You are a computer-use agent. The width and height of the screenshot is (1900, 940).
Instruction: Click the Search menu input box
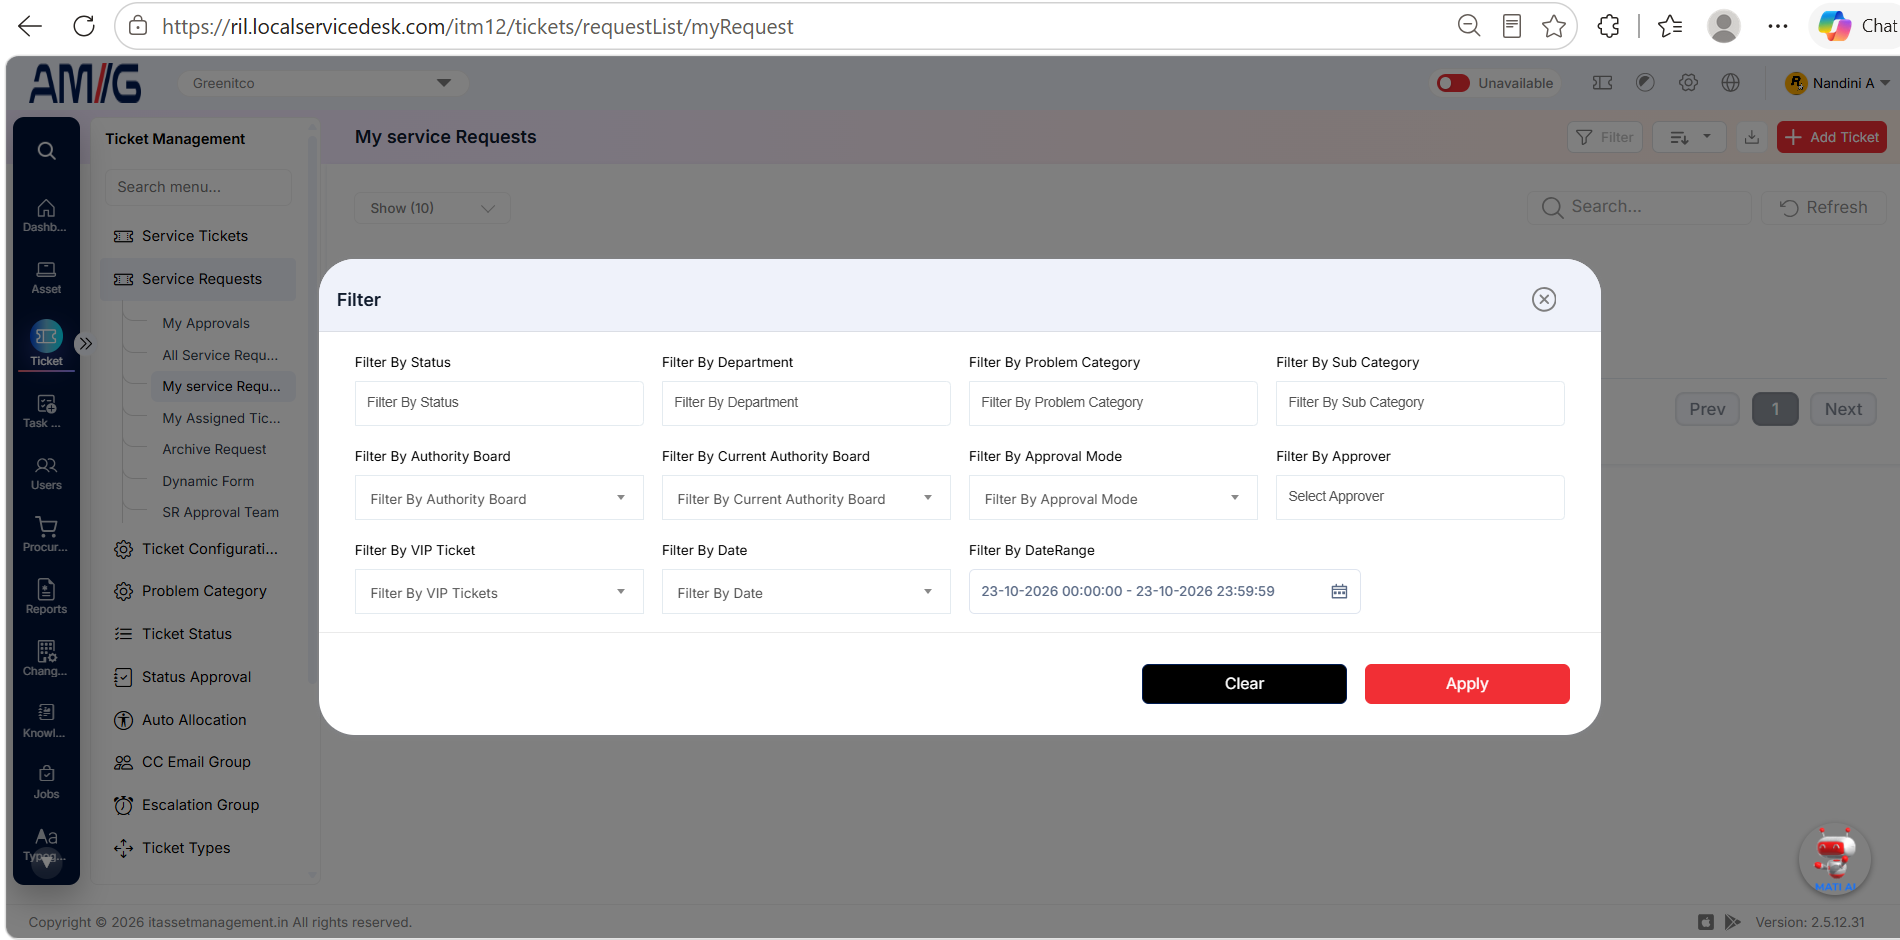[198, 187]
